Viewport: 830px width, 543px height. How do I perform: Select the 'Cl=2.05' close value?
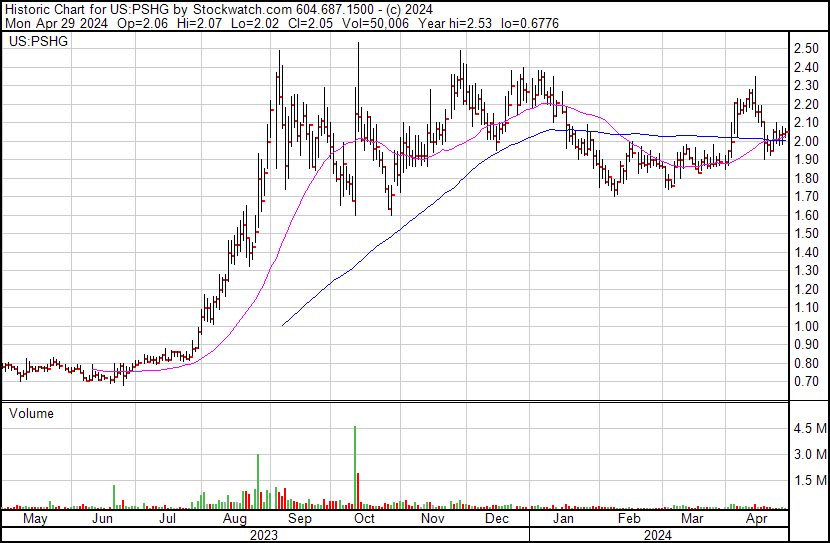click(x=310, y=23)
